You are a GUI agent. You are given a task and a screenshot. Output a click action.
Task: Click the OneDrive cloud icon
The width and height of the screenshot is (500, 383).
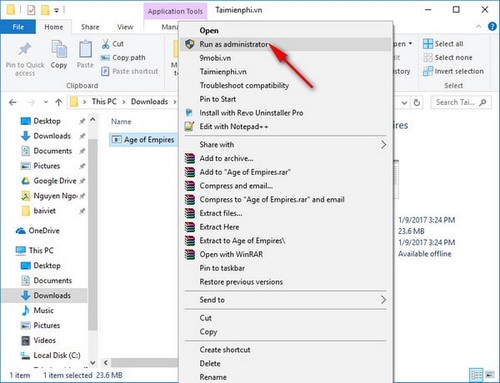click(21, 231)
